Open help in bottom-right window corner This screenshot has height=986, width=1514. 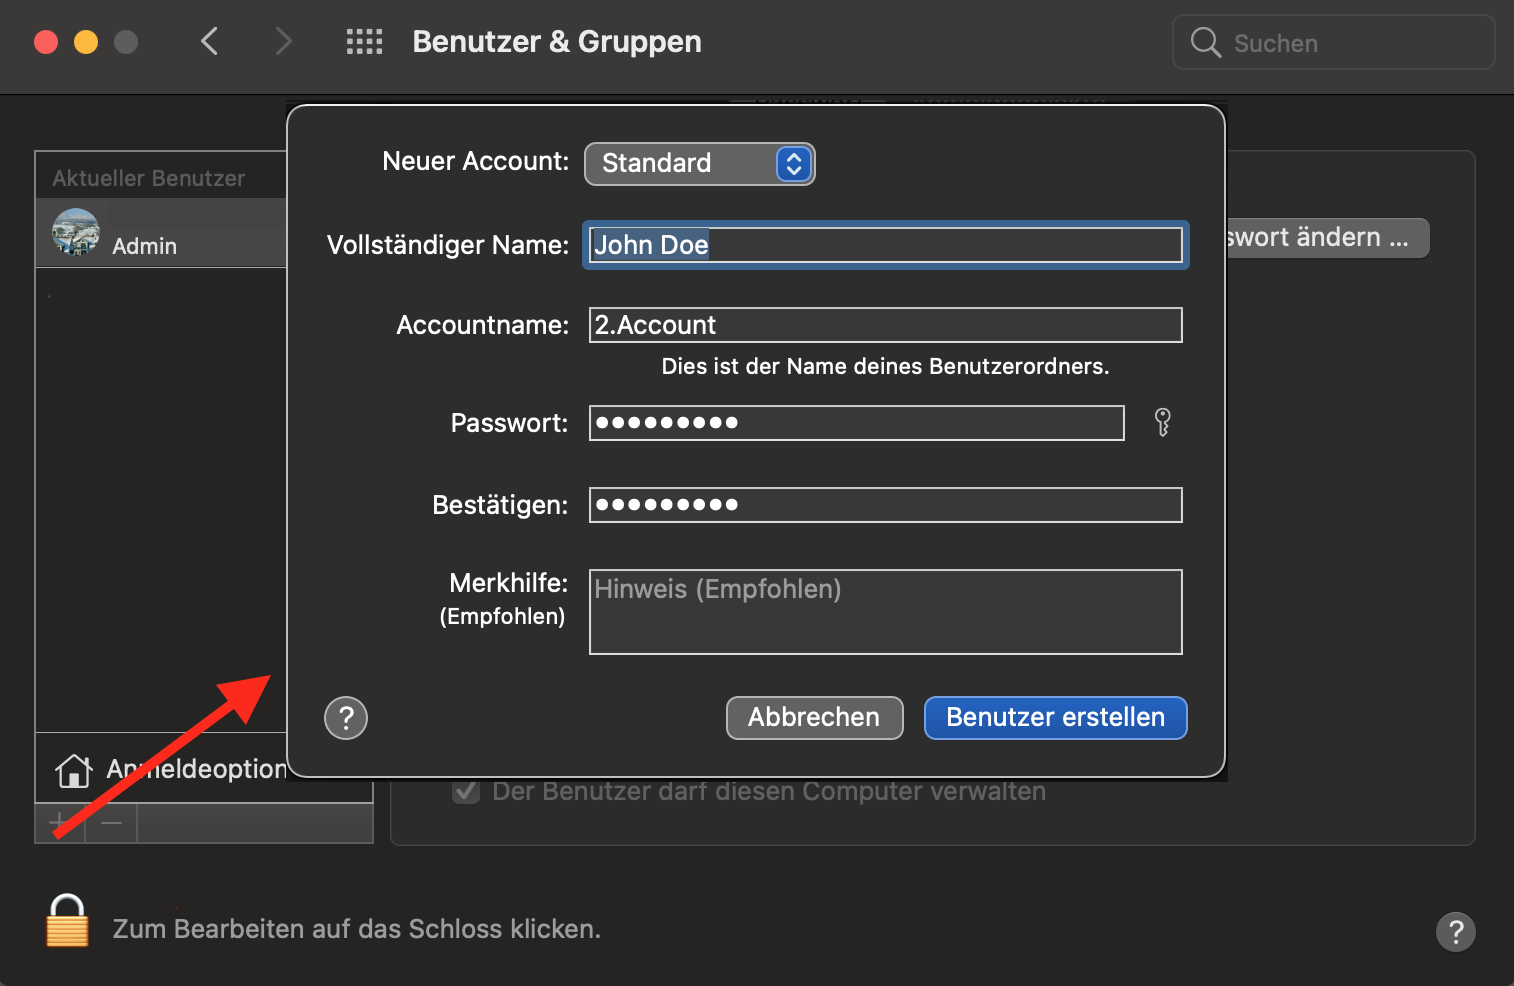[1455, 932]
